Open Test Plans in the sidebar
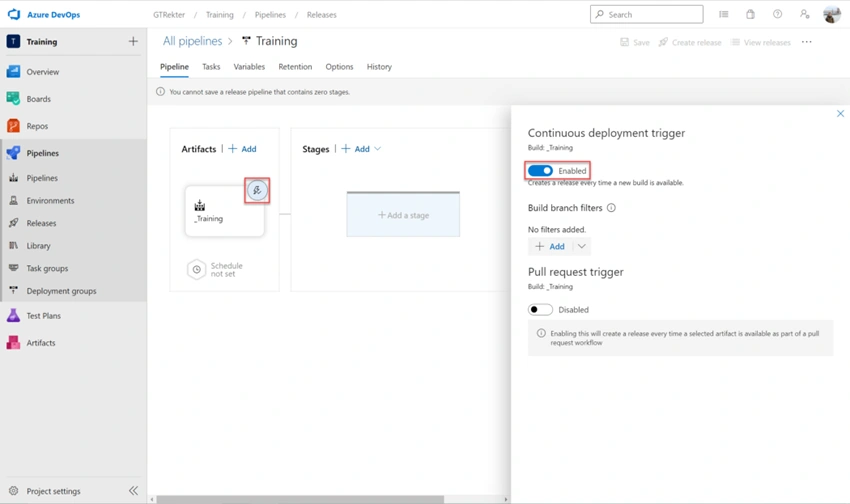Viewport: 850px width, 504px height. pos(43,315)
